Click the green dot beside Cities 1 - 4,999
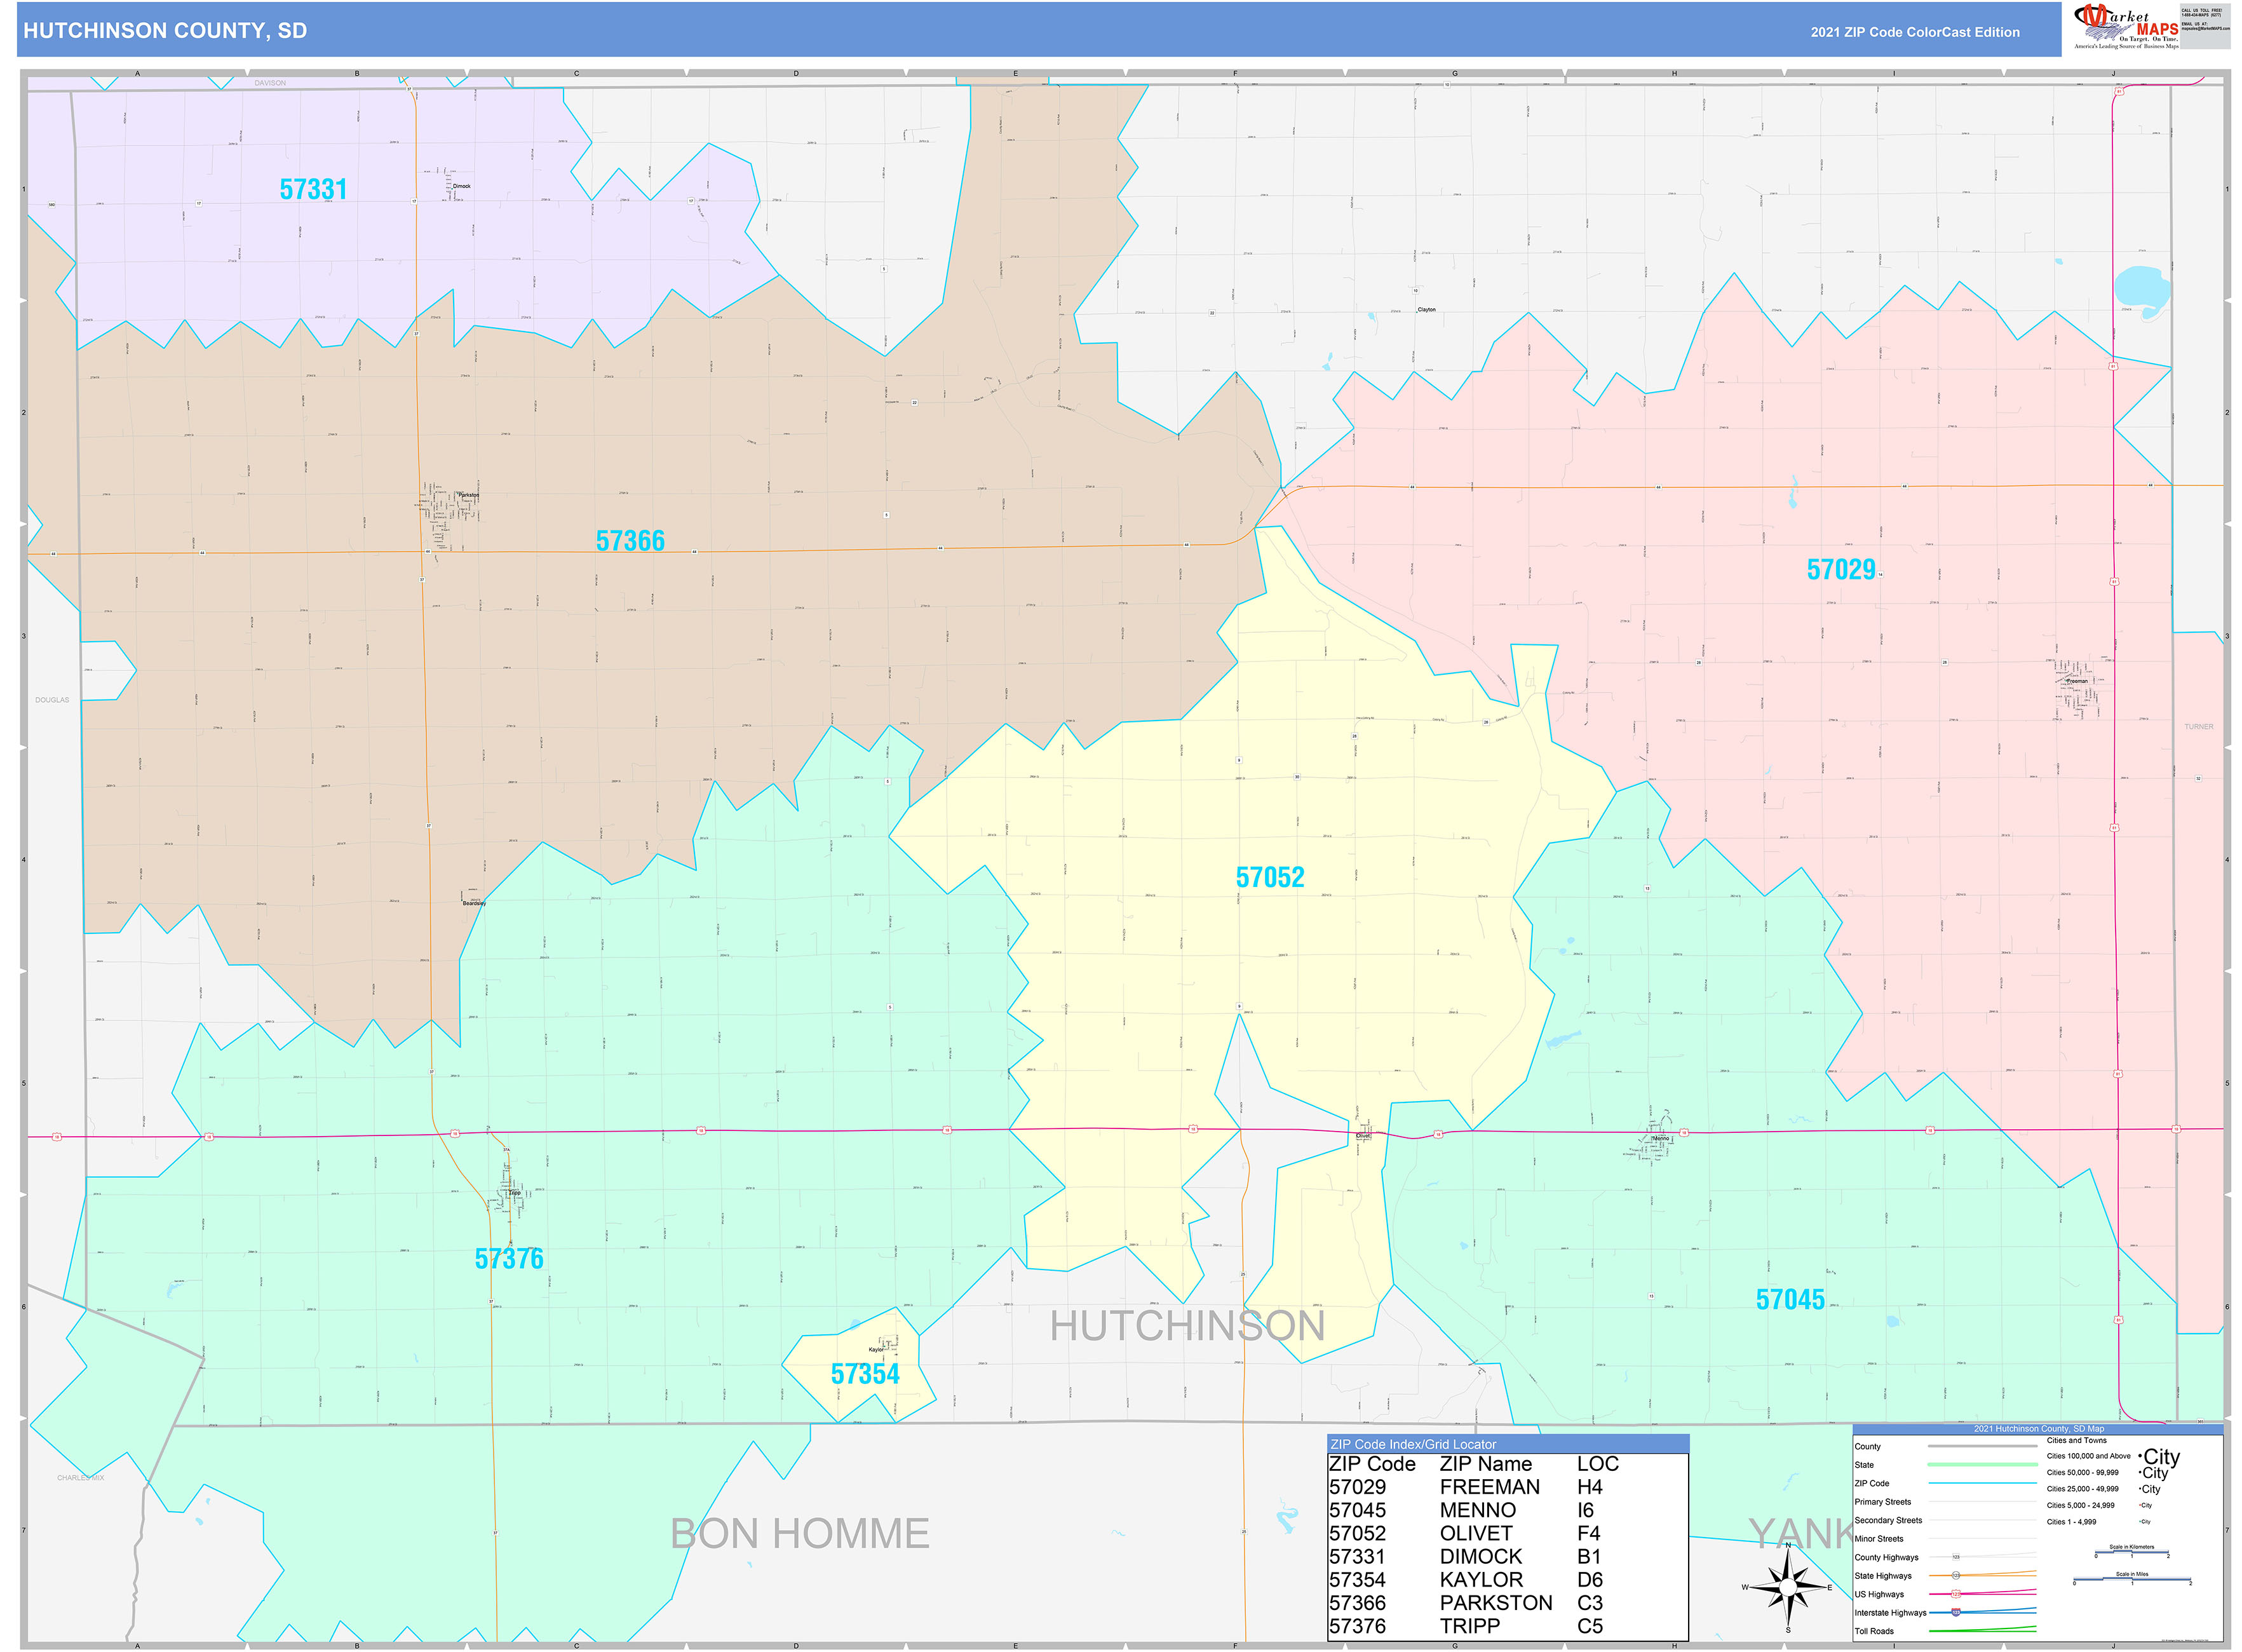 2140,1521
